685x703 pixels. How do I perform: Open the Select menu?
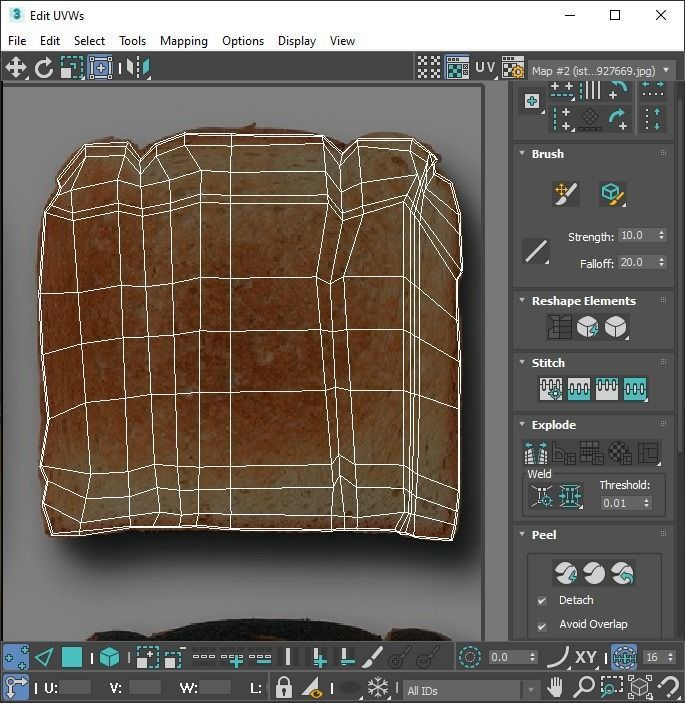coord(89,41)
